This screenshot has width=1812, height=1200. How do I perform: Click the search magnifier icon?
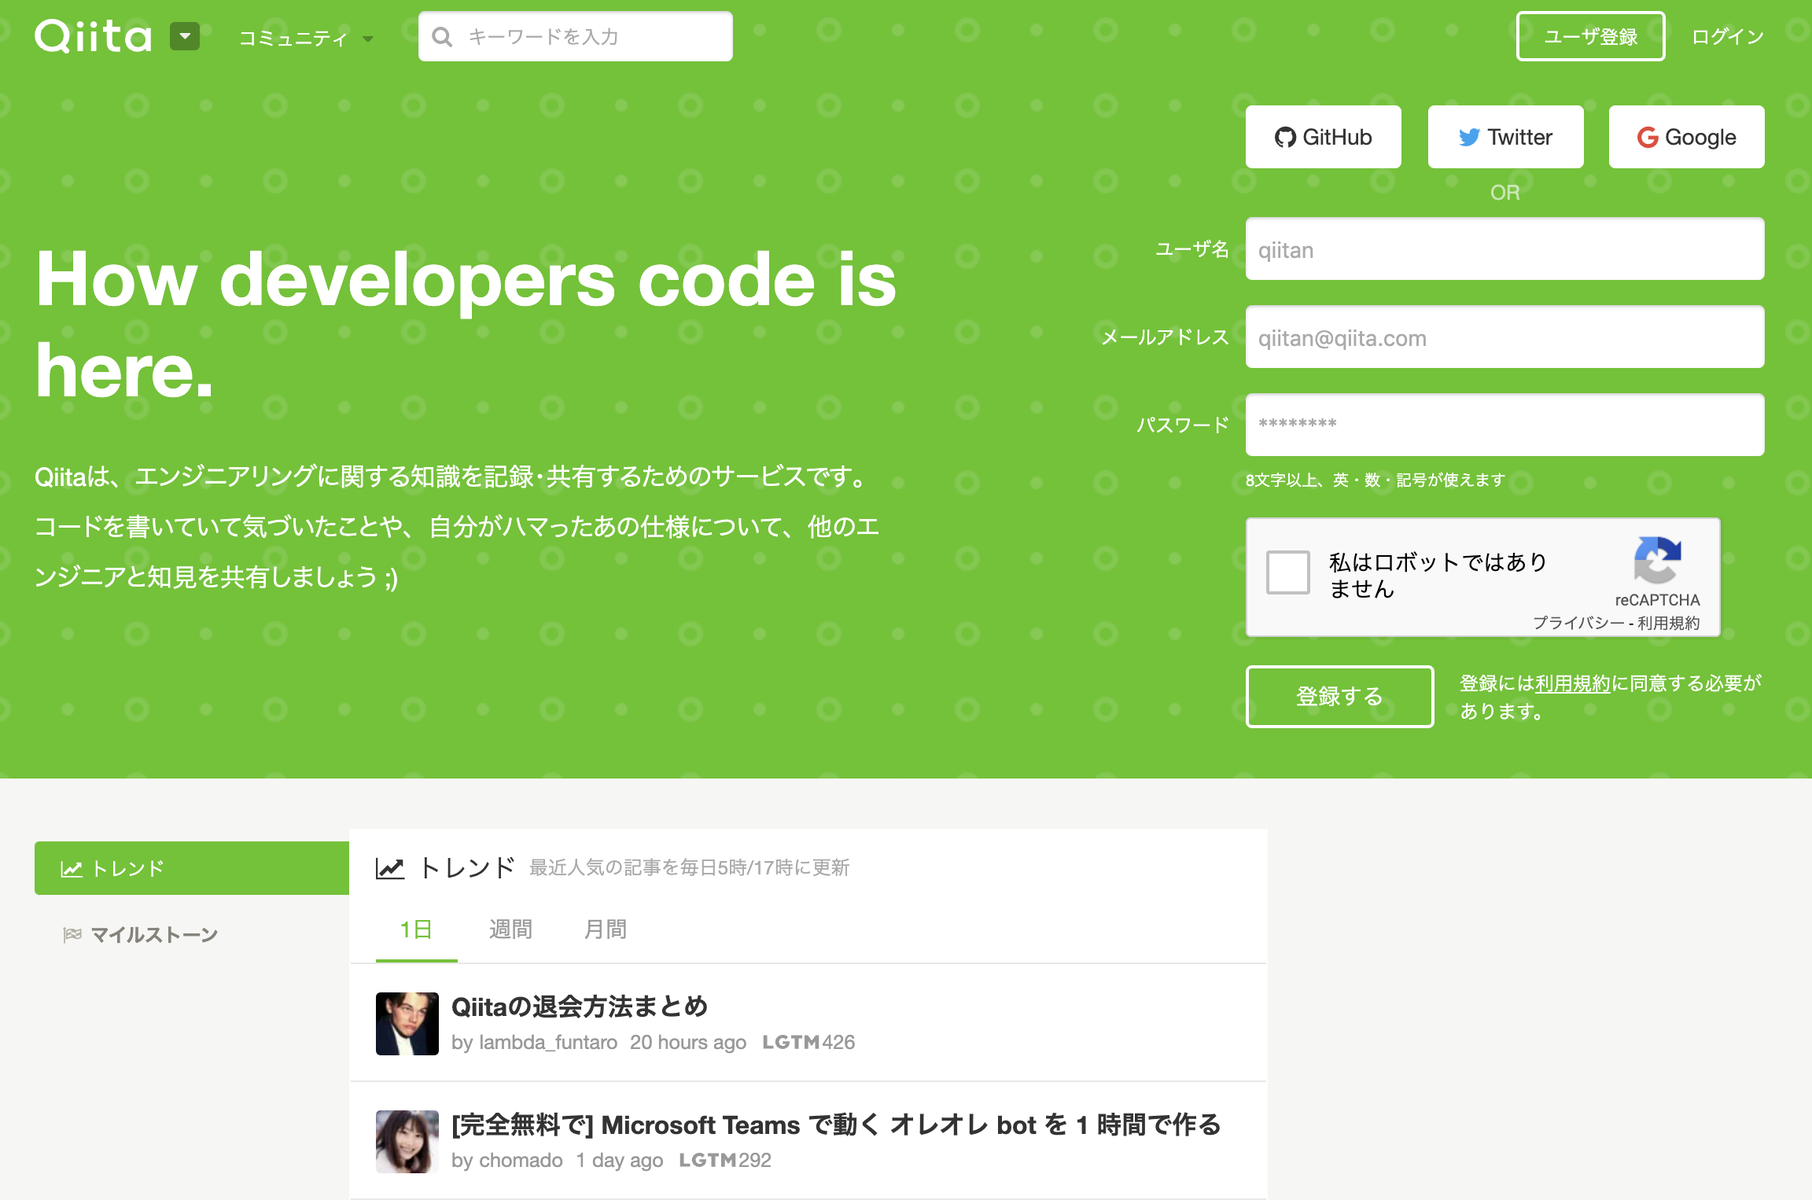[x=442, y=37]
